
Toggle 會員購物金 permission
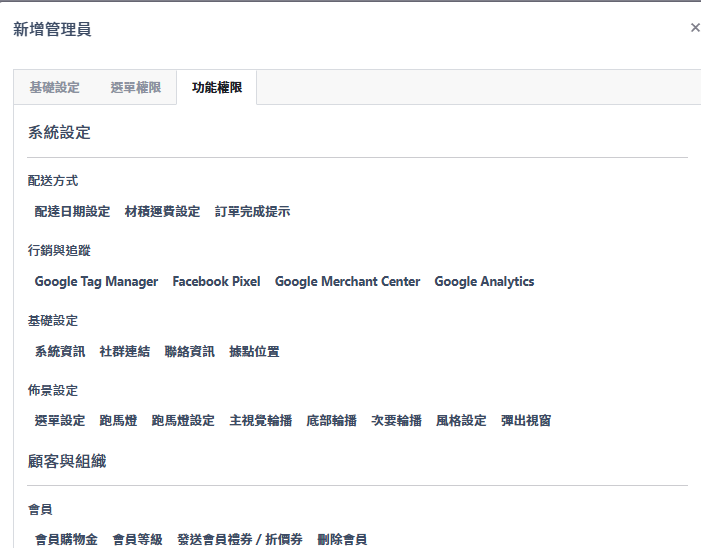click(66, 540)
